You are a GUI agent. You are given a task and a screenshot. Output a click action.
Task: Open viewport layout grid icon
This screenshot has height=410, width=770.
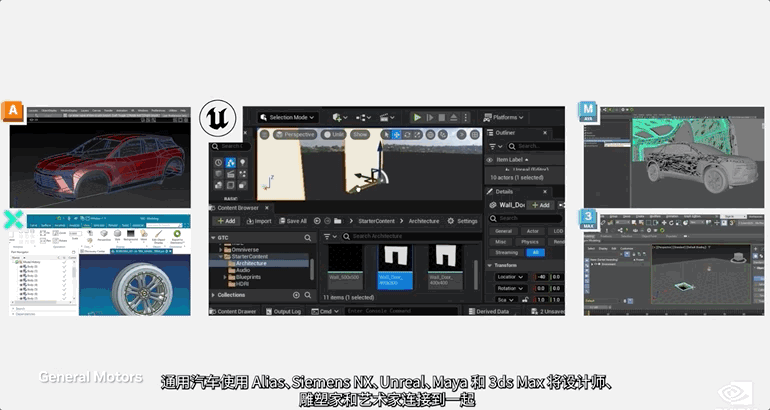point(474,135)
